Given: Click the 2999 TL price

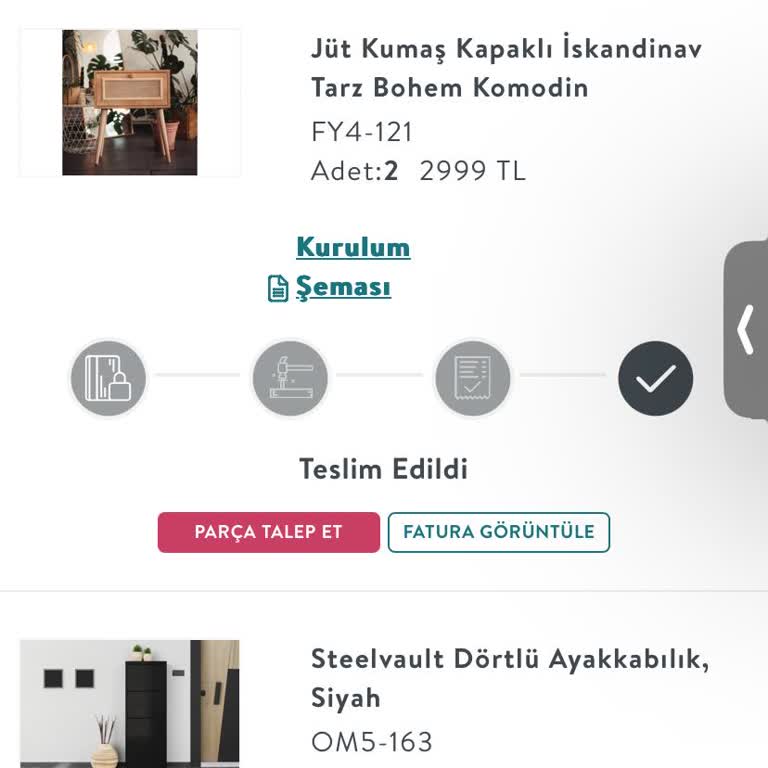Looking at the screenshot, I should coord(472,171).
